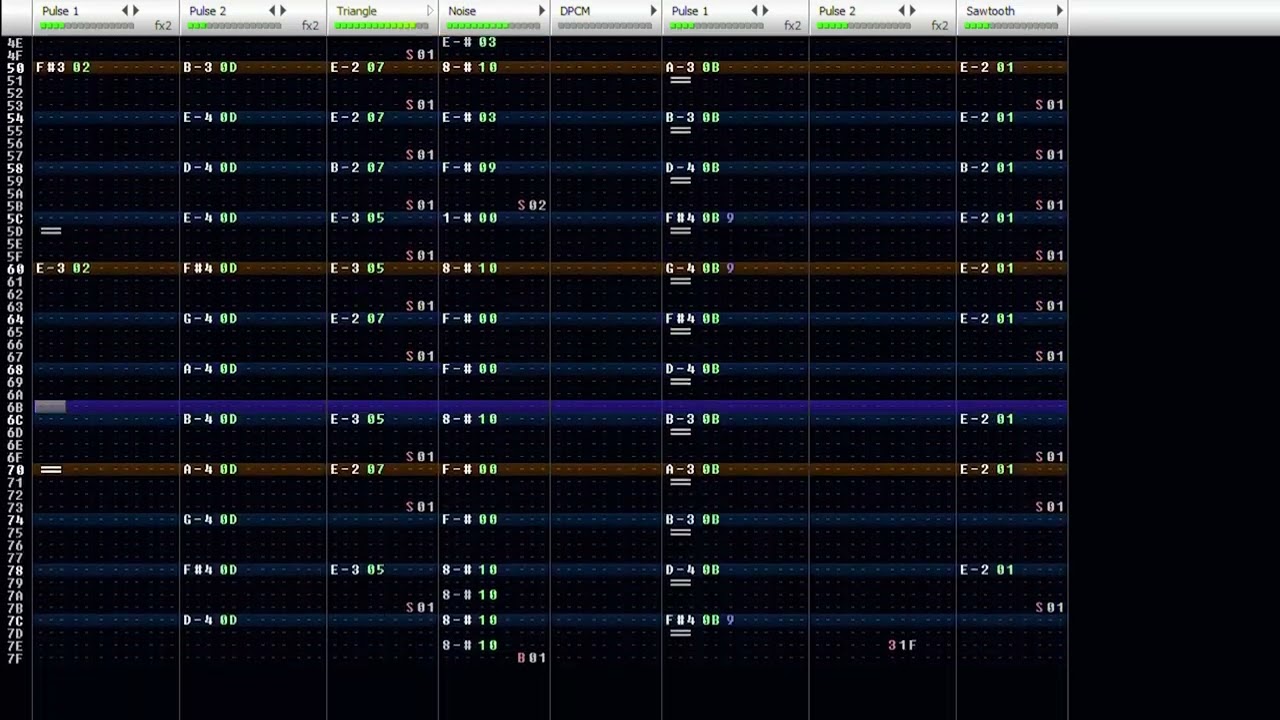This screenshot has width=1280, height=720.
Task: Select Sawtooth note E-2 01 on row 50
Action: pyautogui.click(x=987, y=67)
